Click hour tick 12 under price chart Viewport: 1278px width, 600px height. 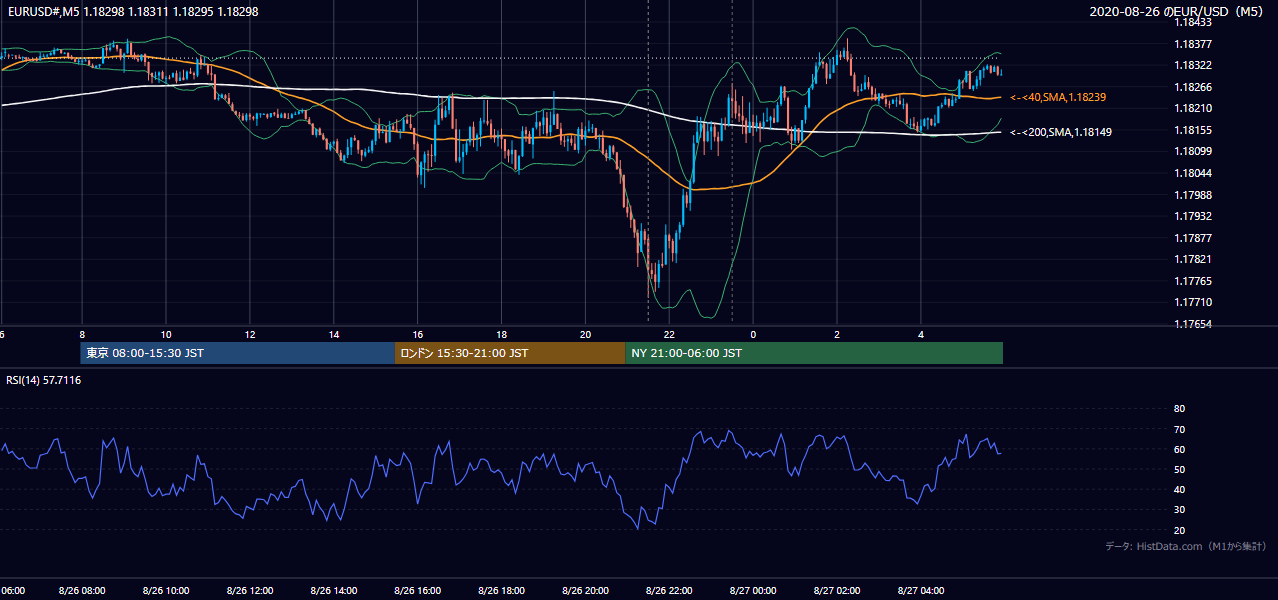coord(250,335)
